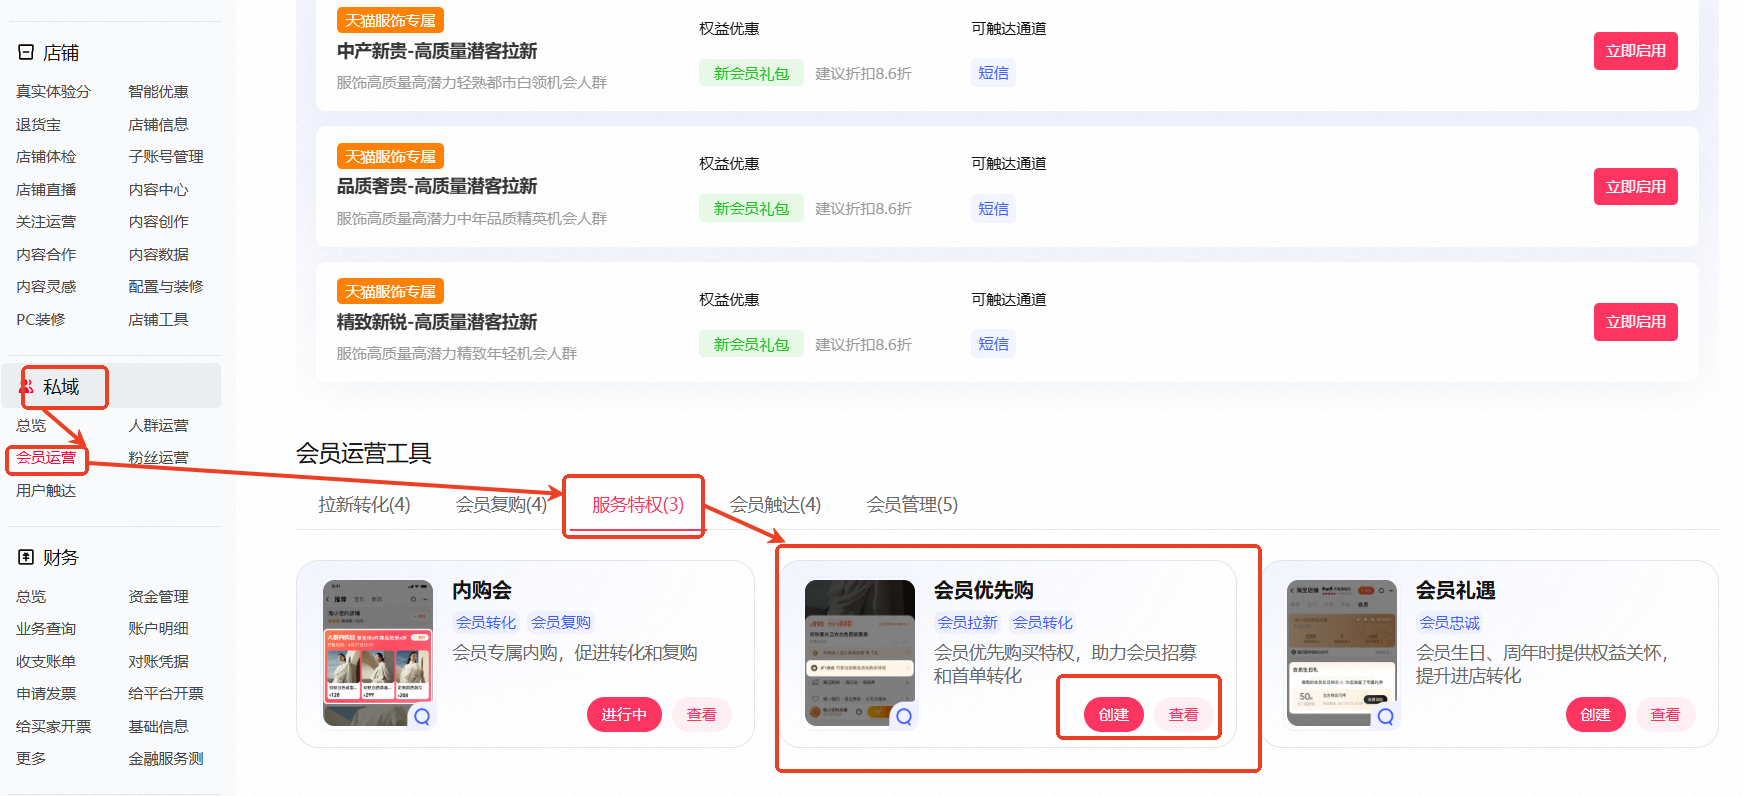1744x796 pixels.
Task: Click 立即启用 for 精致新锐-高质量潜客拉新
Action: (1635, 322)
